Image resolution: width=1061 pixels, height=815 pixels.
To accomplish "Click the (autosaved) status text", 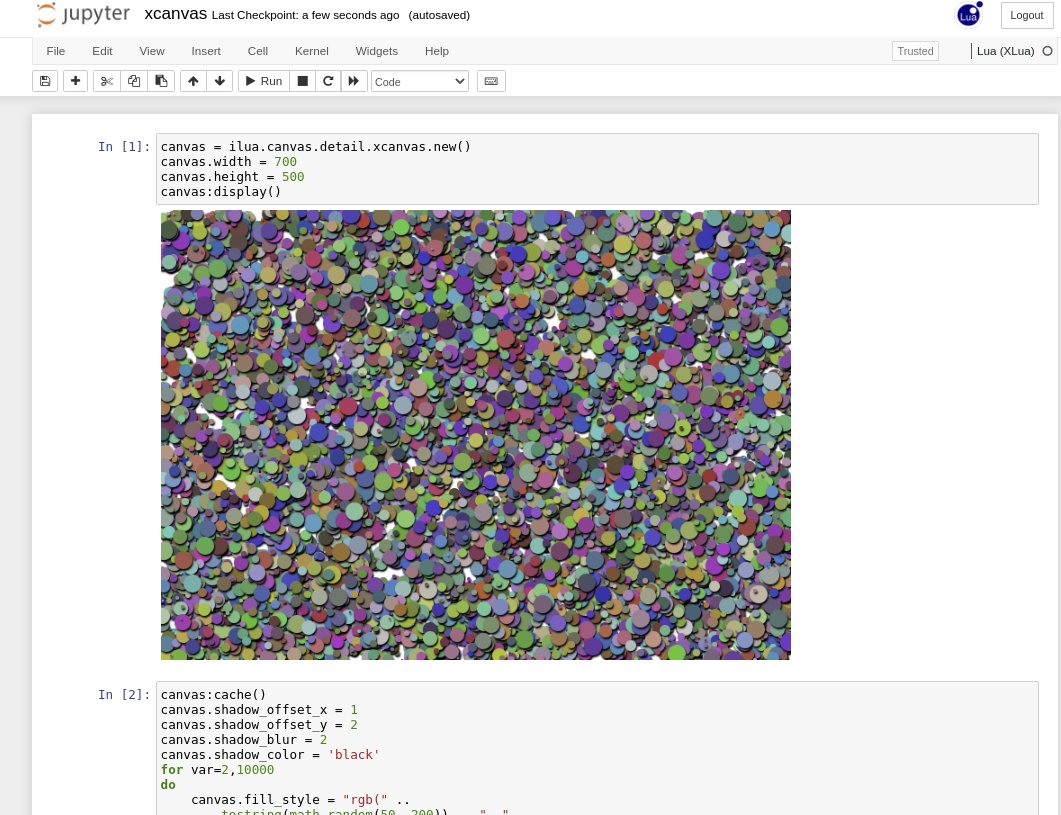I will coord(439,15).
